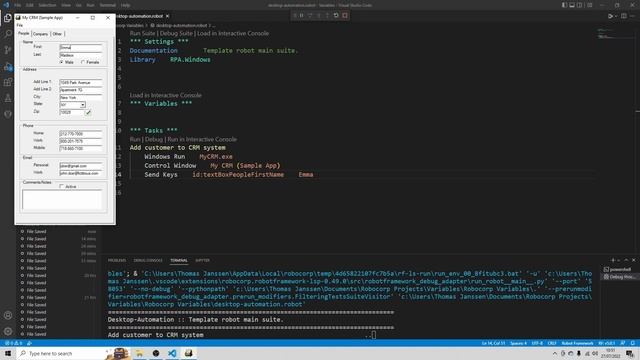640x360 pixels.
Task: Click the UTF-8 encoding in status bar
Action: (x=537, y=343)
